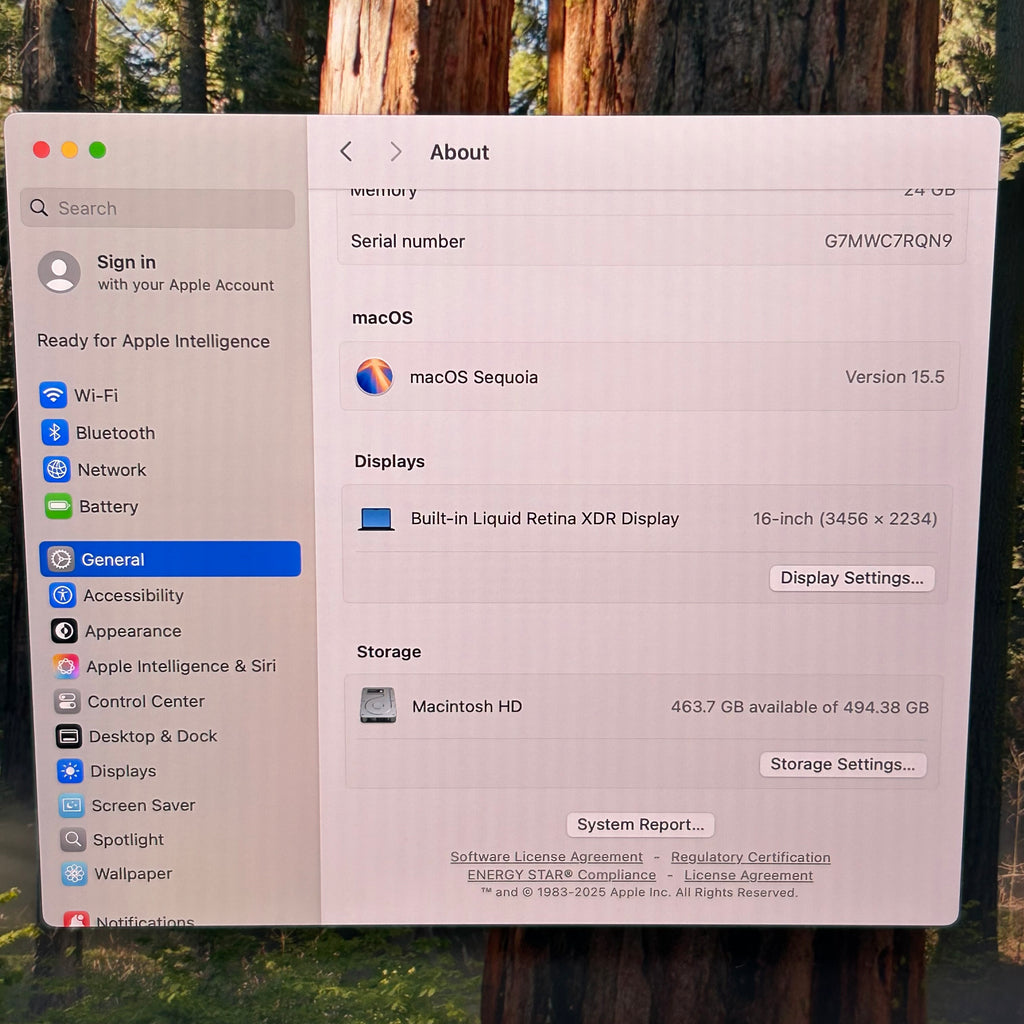The width and height of the screenshot is (1024, 1024).
Task: Click the Screen Saver icon
Action: click(x=71, y=805)
